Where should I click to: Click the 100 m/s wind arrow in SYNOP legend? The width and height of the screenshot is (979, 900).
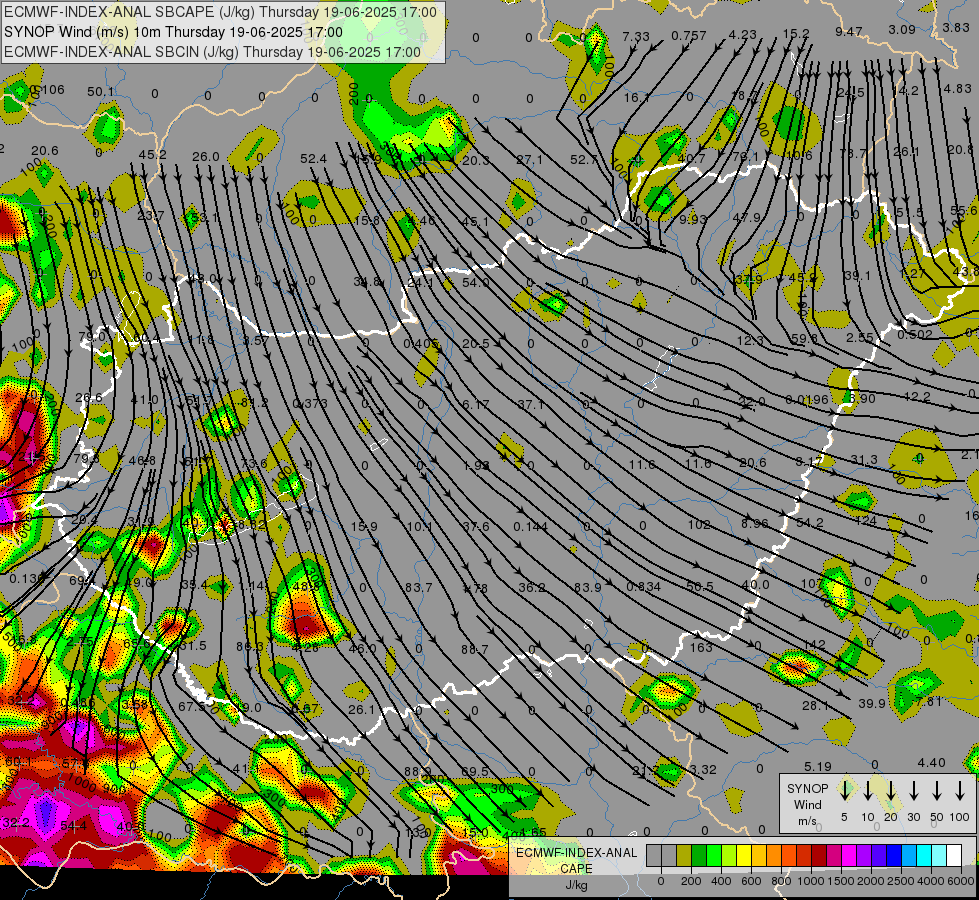pos(960,791)
